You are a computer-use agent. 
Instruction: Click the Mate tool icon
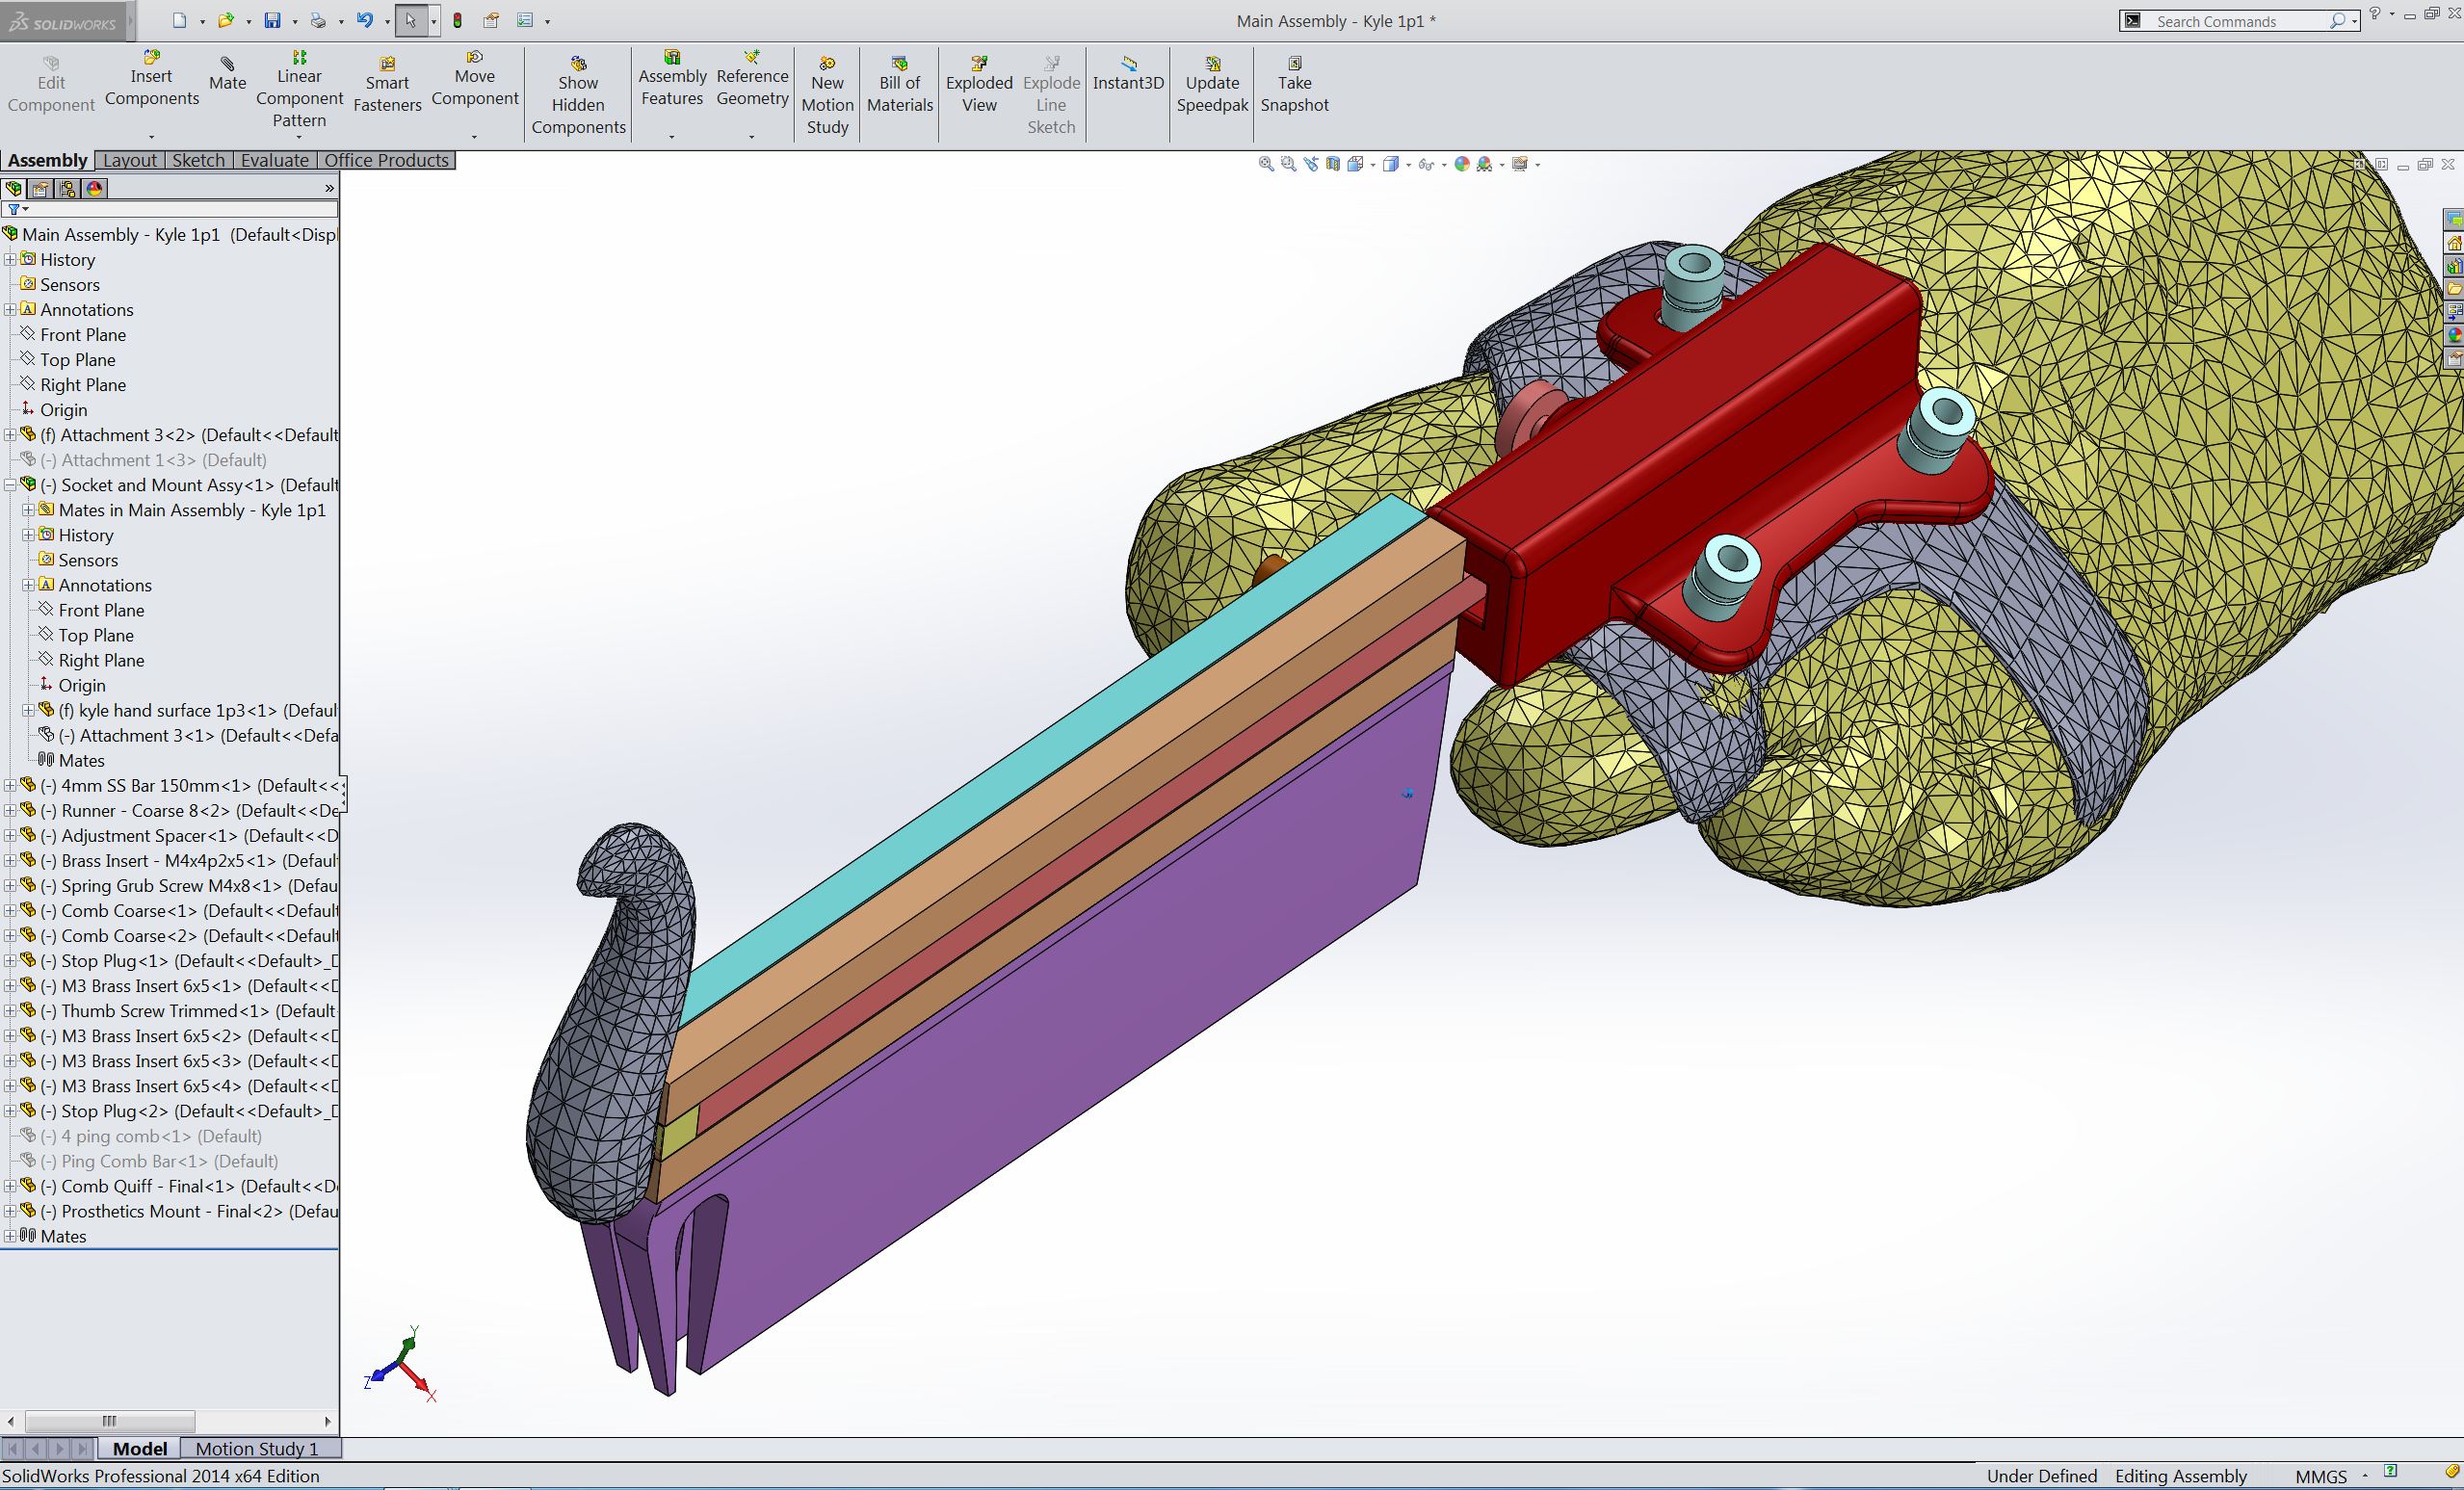tap(227, 65)
